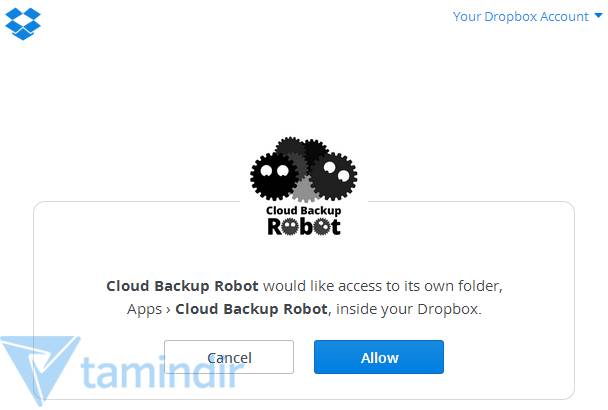Click the Dropbox box logo
The image size is (608, 410).
(x=22, y=24)
